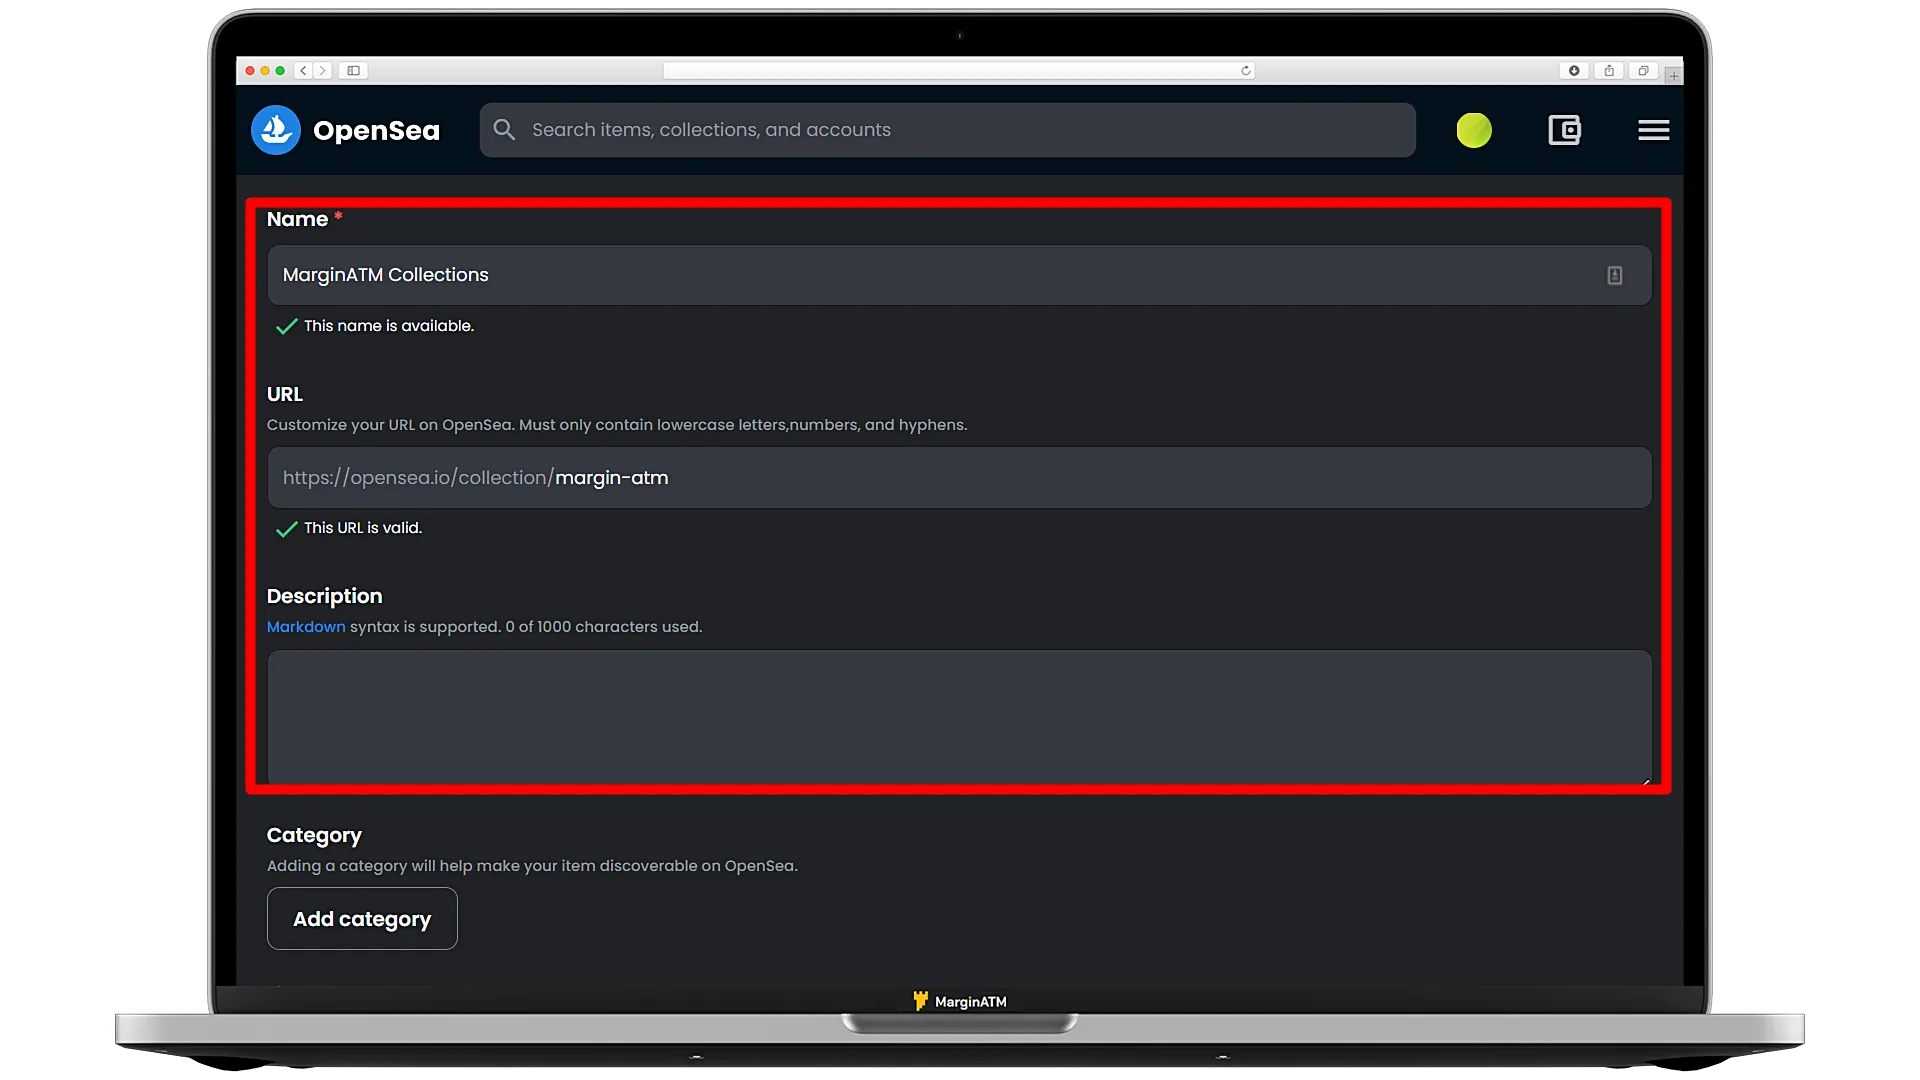Click inside the Description text area
This screenshot has width=1920, height=1080.
959,717
